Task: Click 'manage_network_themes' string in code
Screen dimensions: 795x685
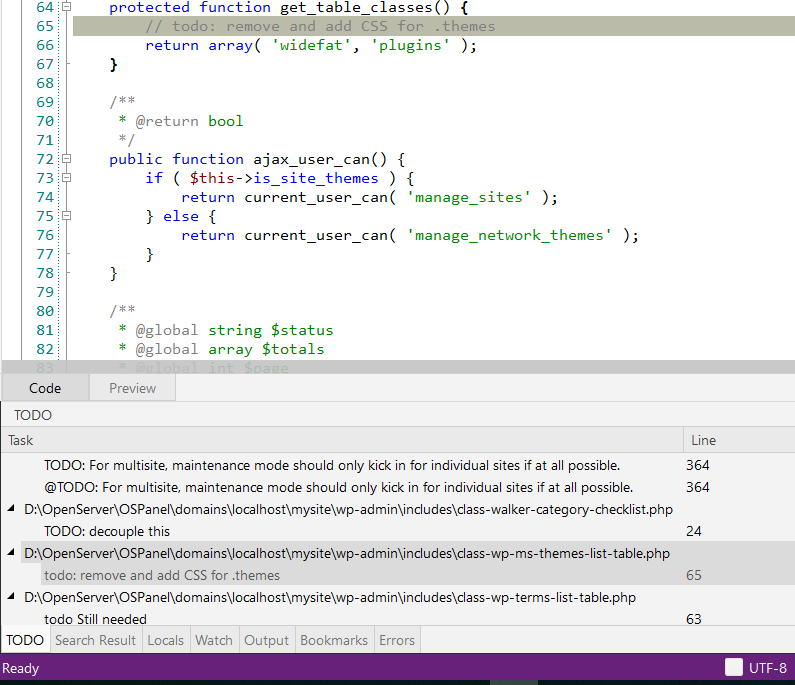Action: coord(509,235)
